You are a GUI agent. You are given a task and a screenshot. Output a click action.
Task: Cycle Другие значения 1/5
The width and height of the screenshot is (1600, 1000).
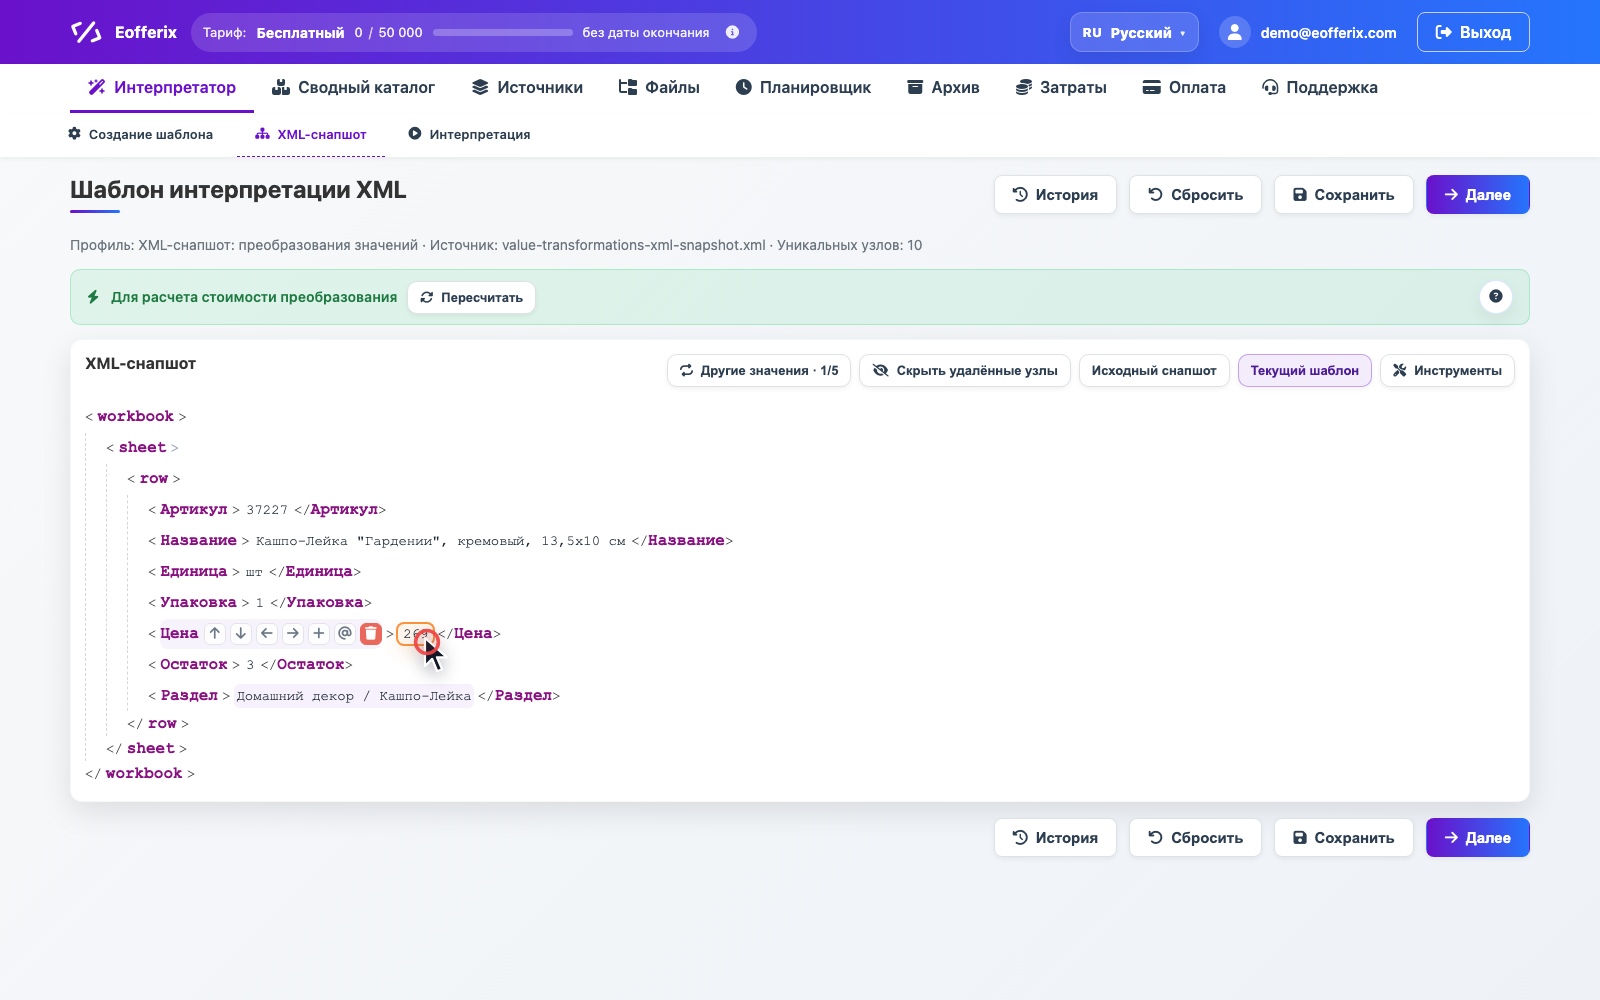[759, 370]
